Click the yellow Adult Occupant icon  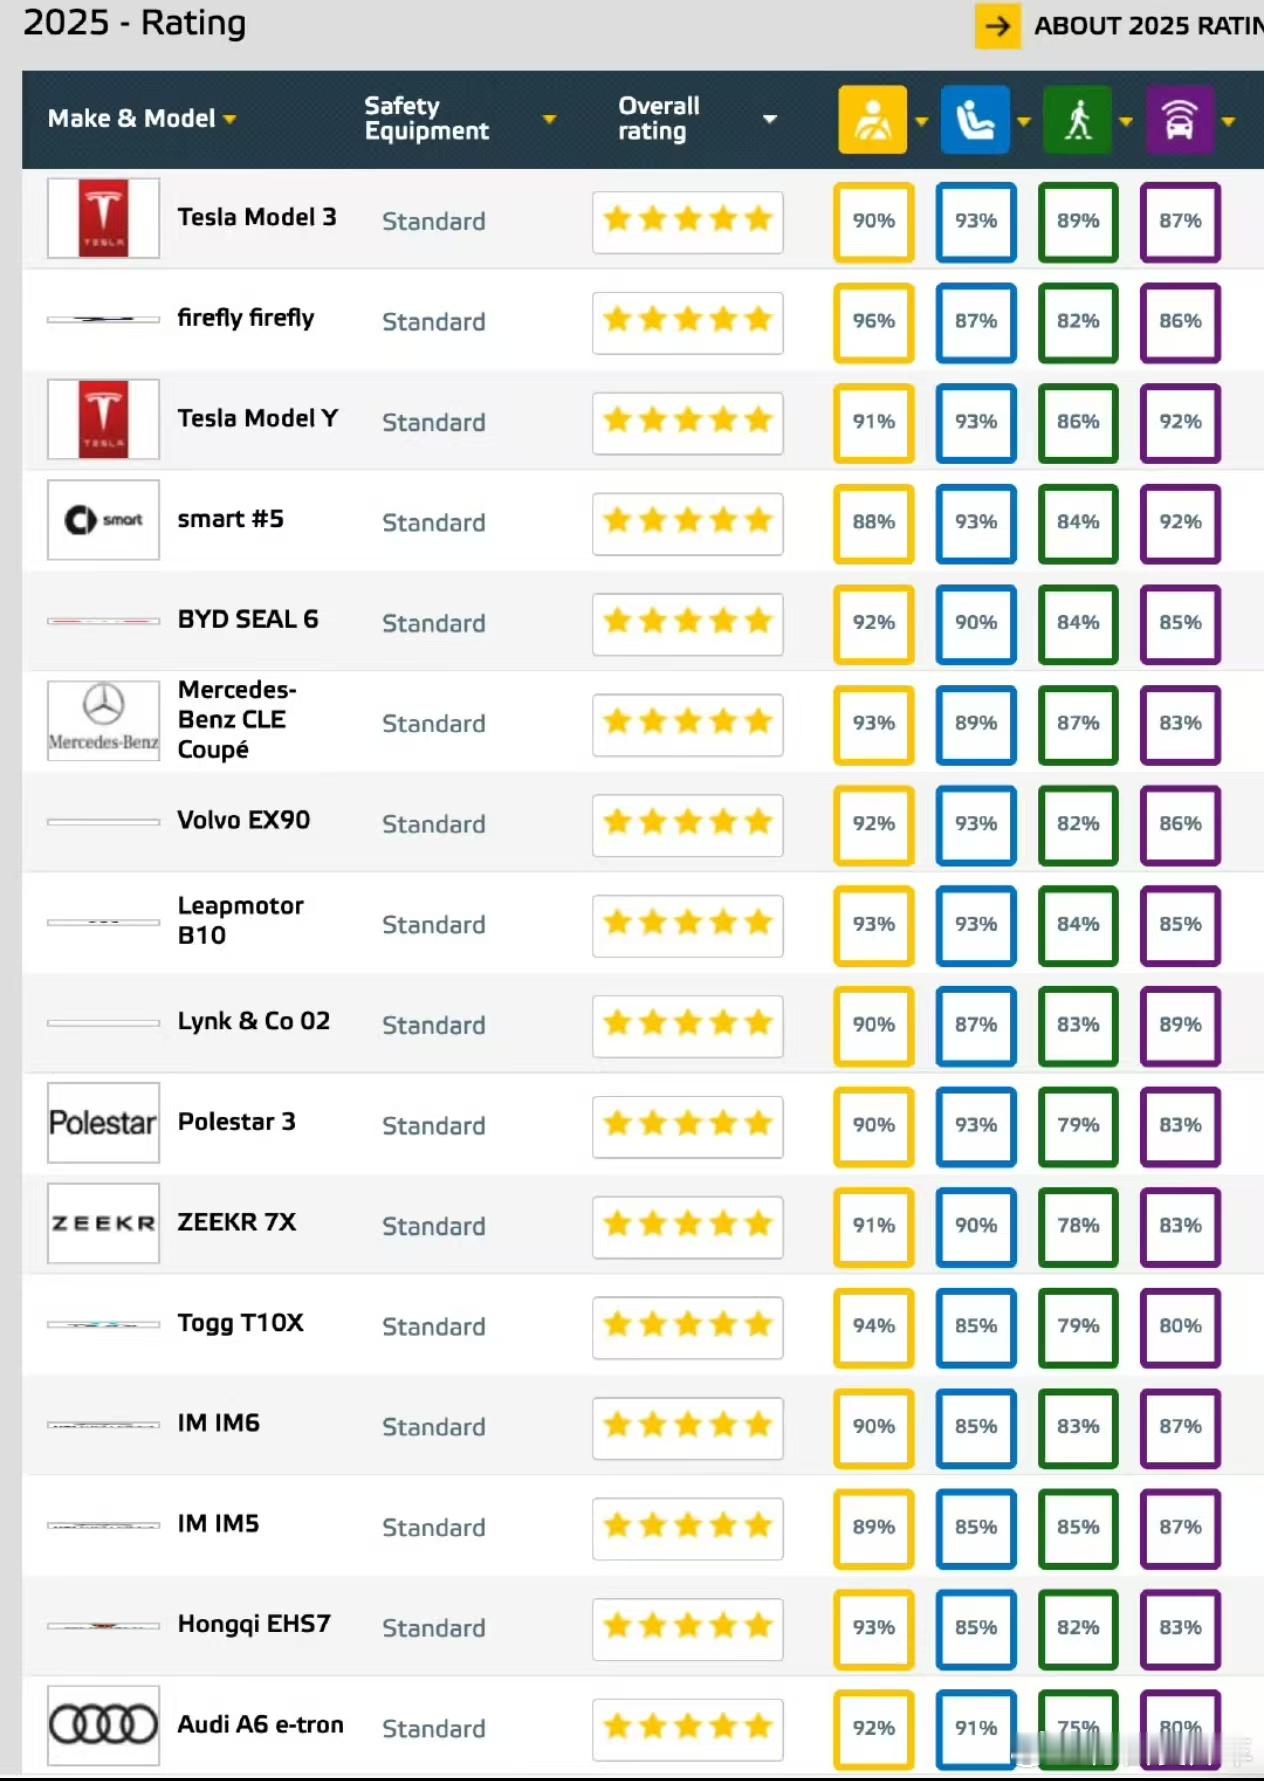(872, 120)
